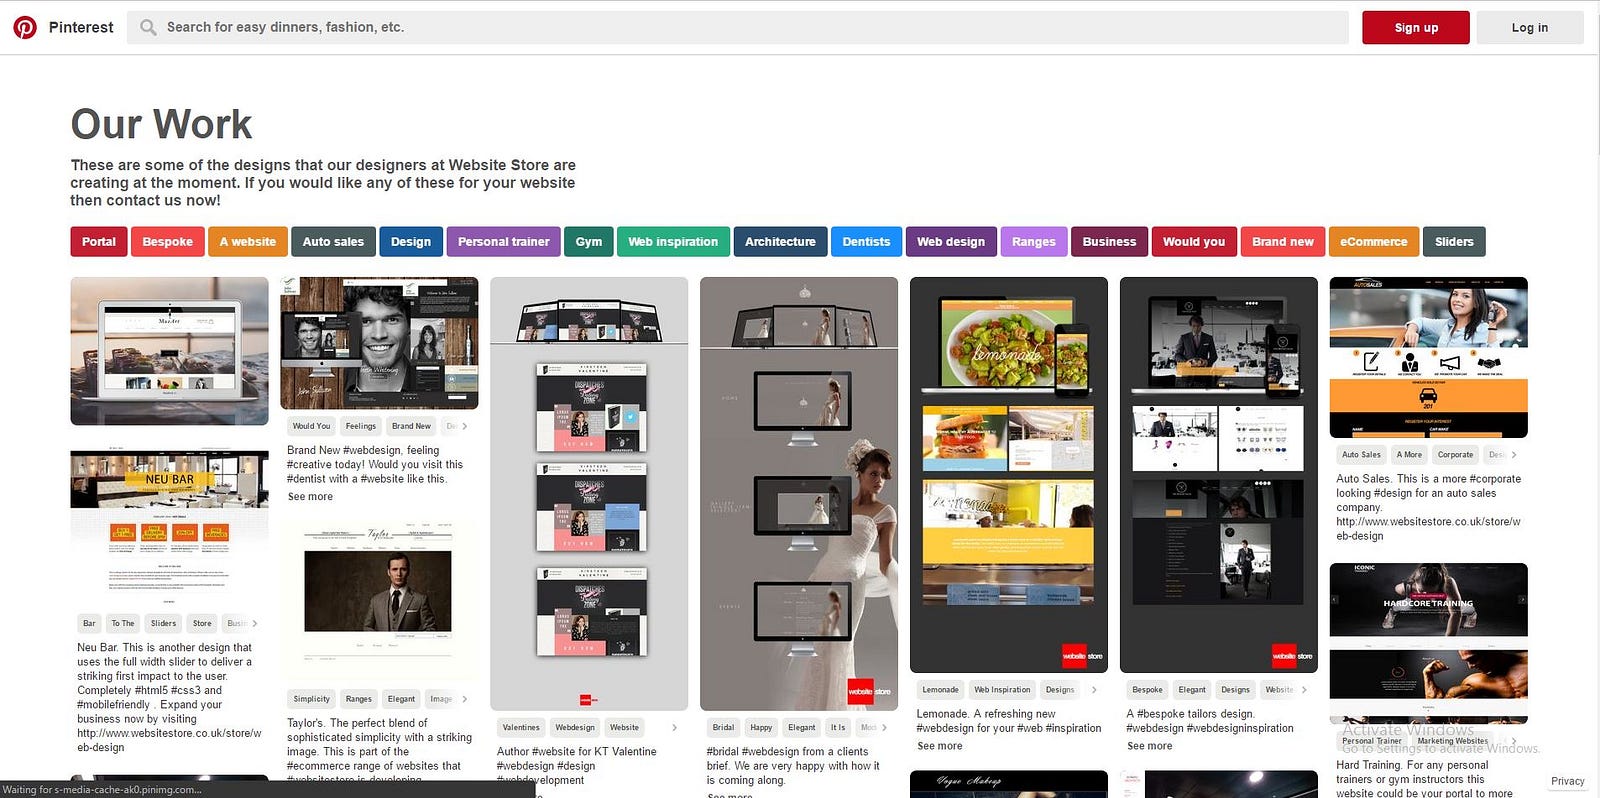The image size is (1600, 798).
Task: Select the Web design category chip
Action: point(951,241)
